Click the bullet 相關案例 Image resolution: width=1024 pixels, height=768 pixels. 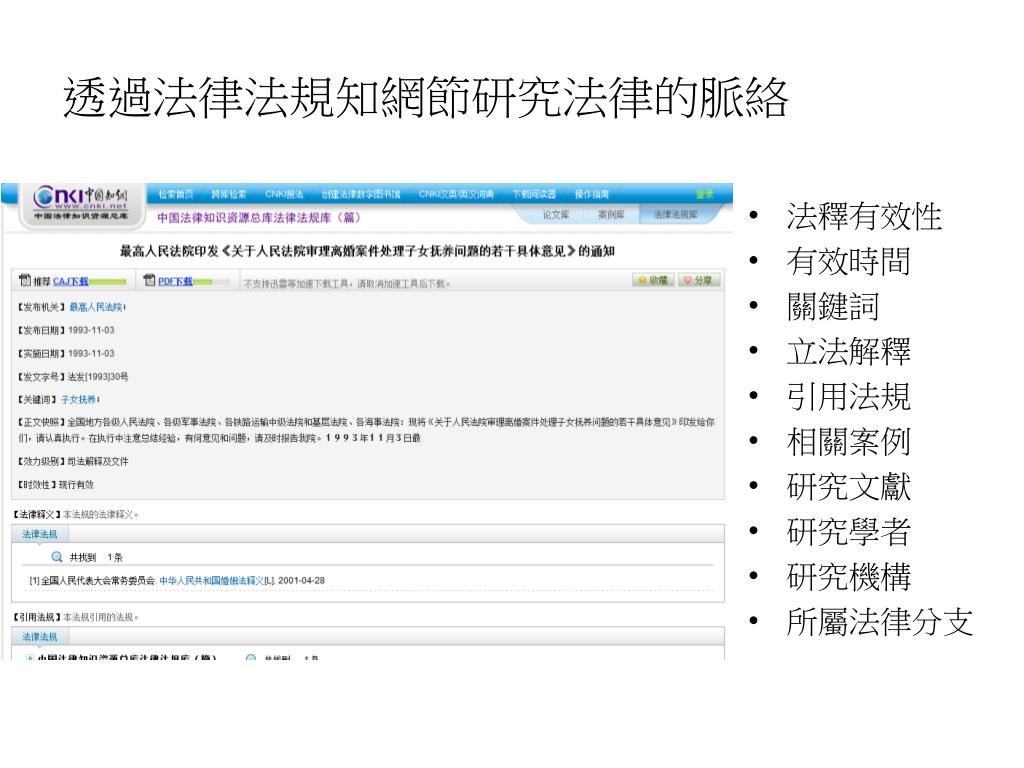[x=848, y=441]
